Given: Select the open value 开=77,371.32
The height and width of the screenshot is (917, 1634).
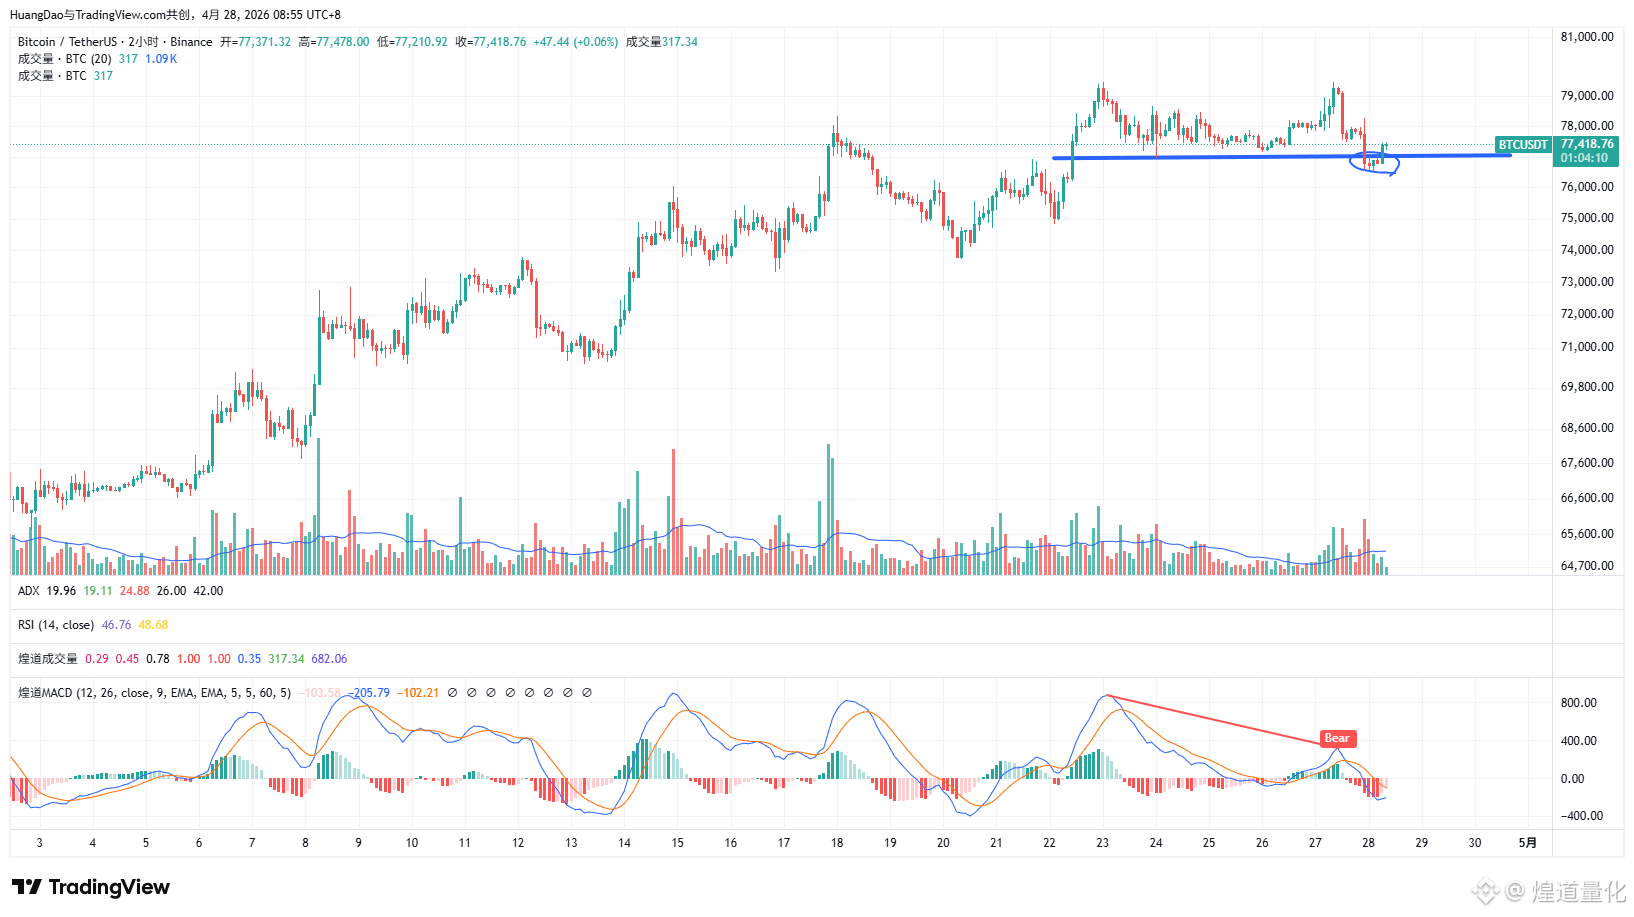Looking at the screenshot, I should tap(256, 42).
